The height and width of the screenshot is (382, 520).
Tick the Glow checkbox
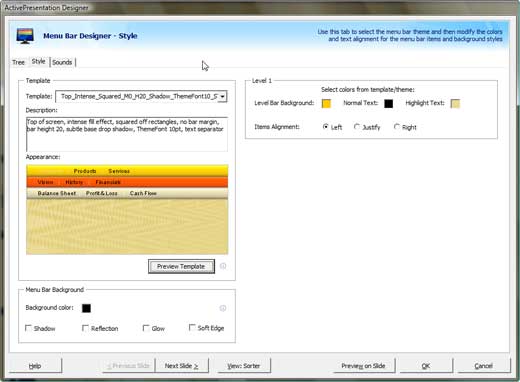146,328
